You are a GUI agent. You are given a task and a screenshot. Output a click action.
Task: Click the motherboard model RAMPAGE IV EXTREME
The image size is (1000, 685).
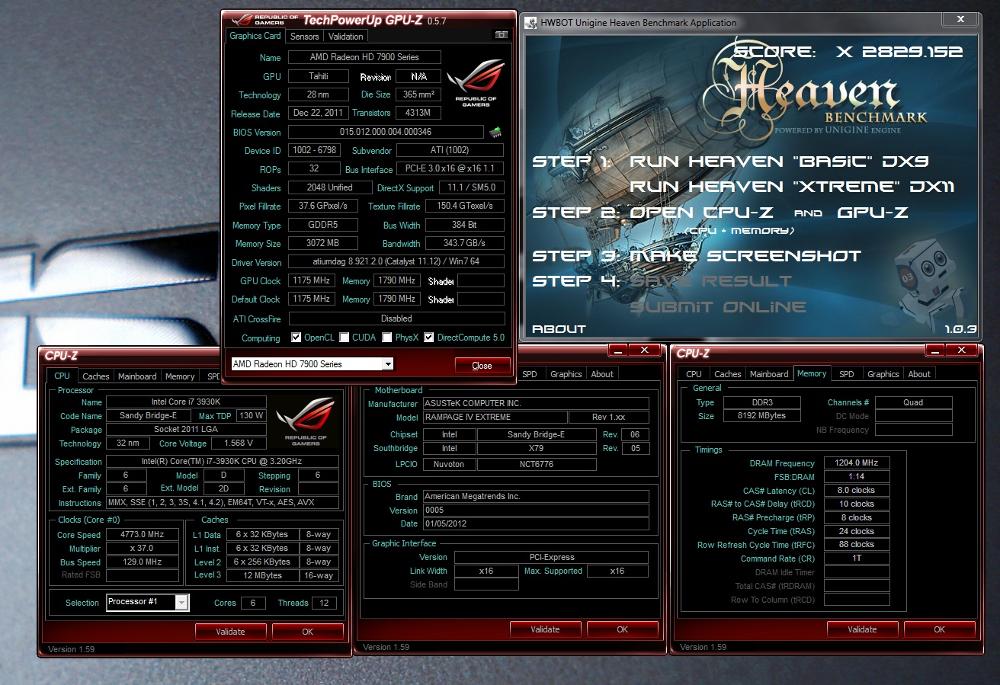496,417
